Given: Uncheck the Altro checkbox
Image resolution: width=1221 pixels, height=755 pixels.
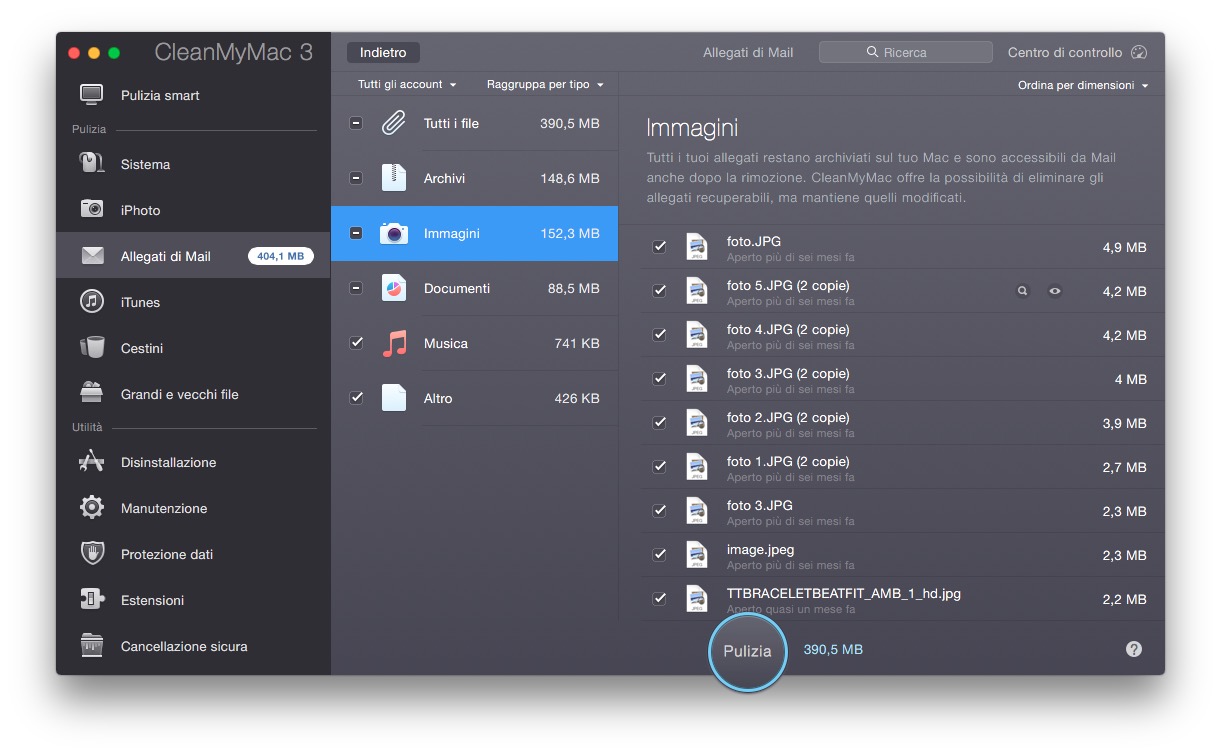Looking at the screenshot, I should tap(356, 398).
